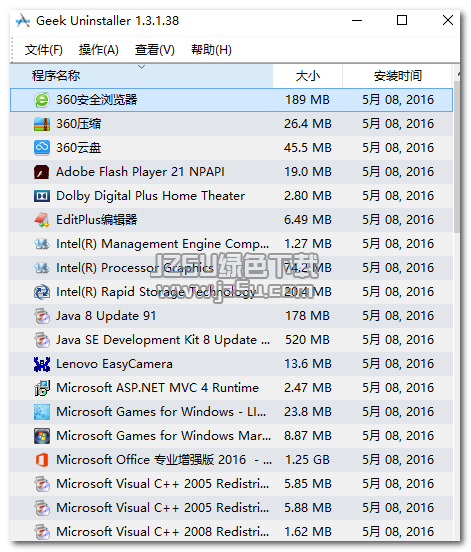Viewport: 471px width, 552px height.
Task: Select the 360云盘 entry
Action: [x=231, y=148]
